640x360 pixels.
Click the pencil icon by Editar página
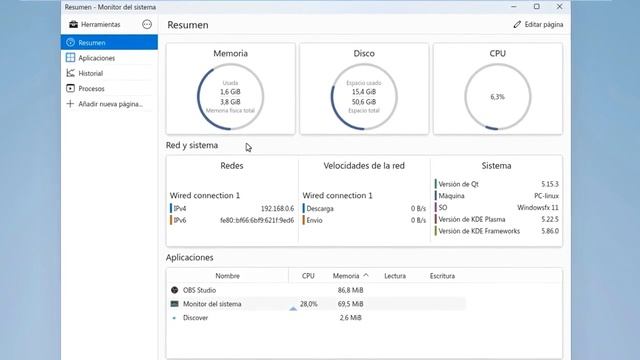(517, 24)
